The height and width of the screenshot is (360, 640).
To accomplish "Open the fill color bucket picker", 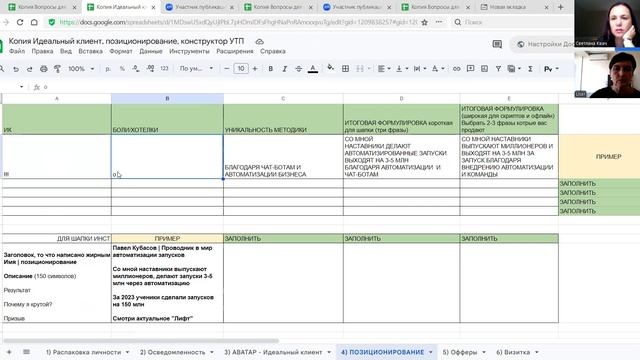I will [x=331, y=68].
